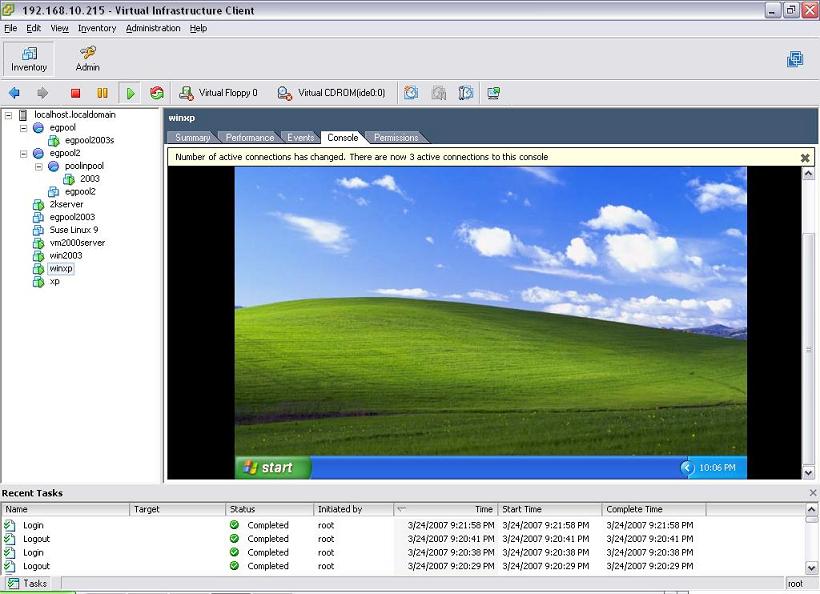Select Logout task at 9:20:41 PM
820x594 pixels.
click(403, 539)
